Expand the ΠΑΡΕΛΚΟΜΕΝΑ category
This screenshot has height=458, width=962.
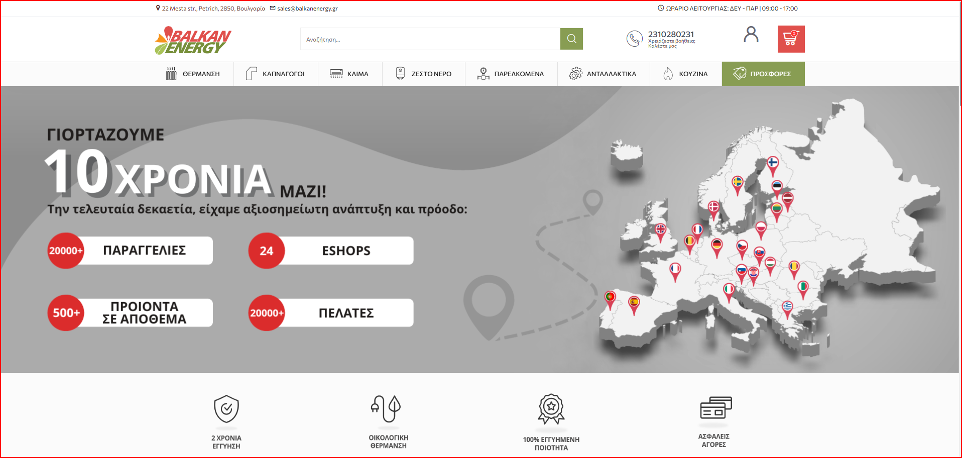511,74
